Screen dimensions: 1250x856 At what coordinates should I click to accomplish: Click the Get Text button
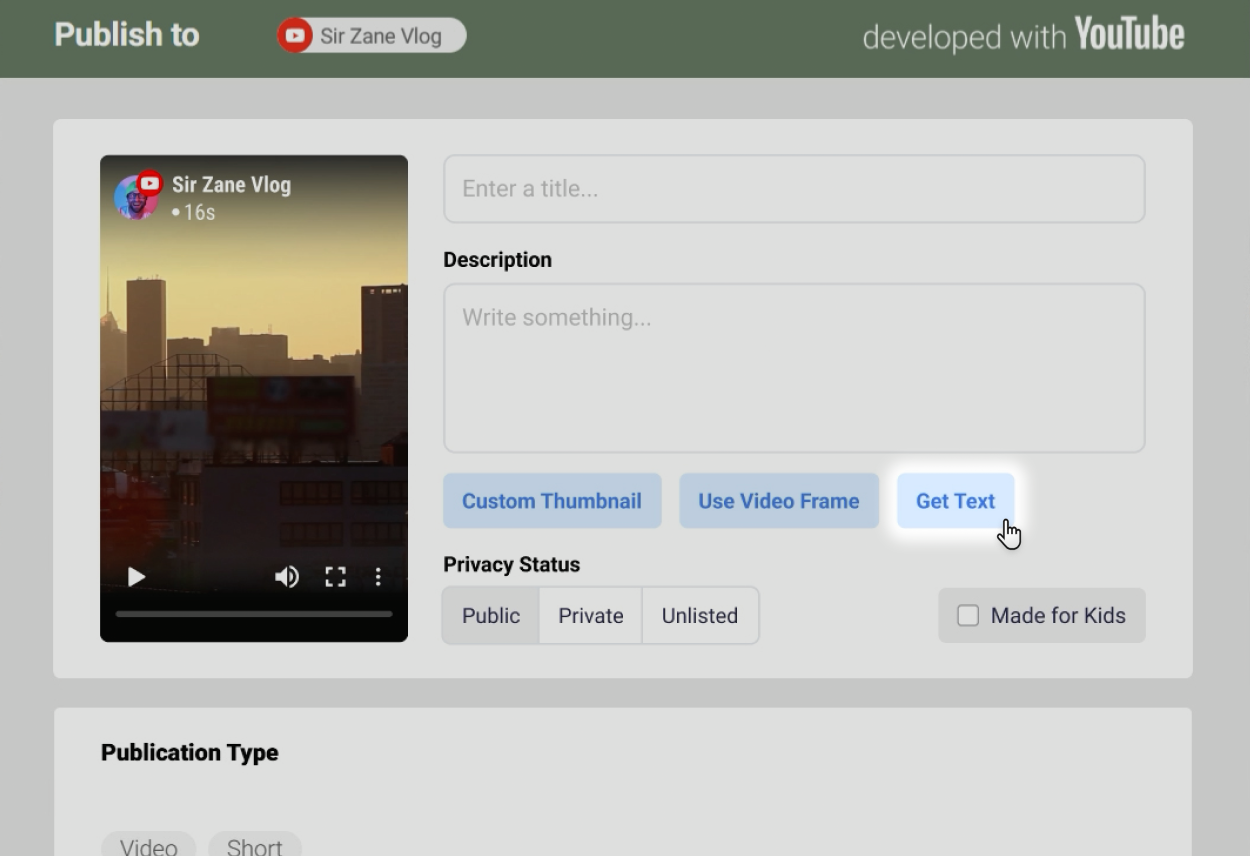point(955,501)
